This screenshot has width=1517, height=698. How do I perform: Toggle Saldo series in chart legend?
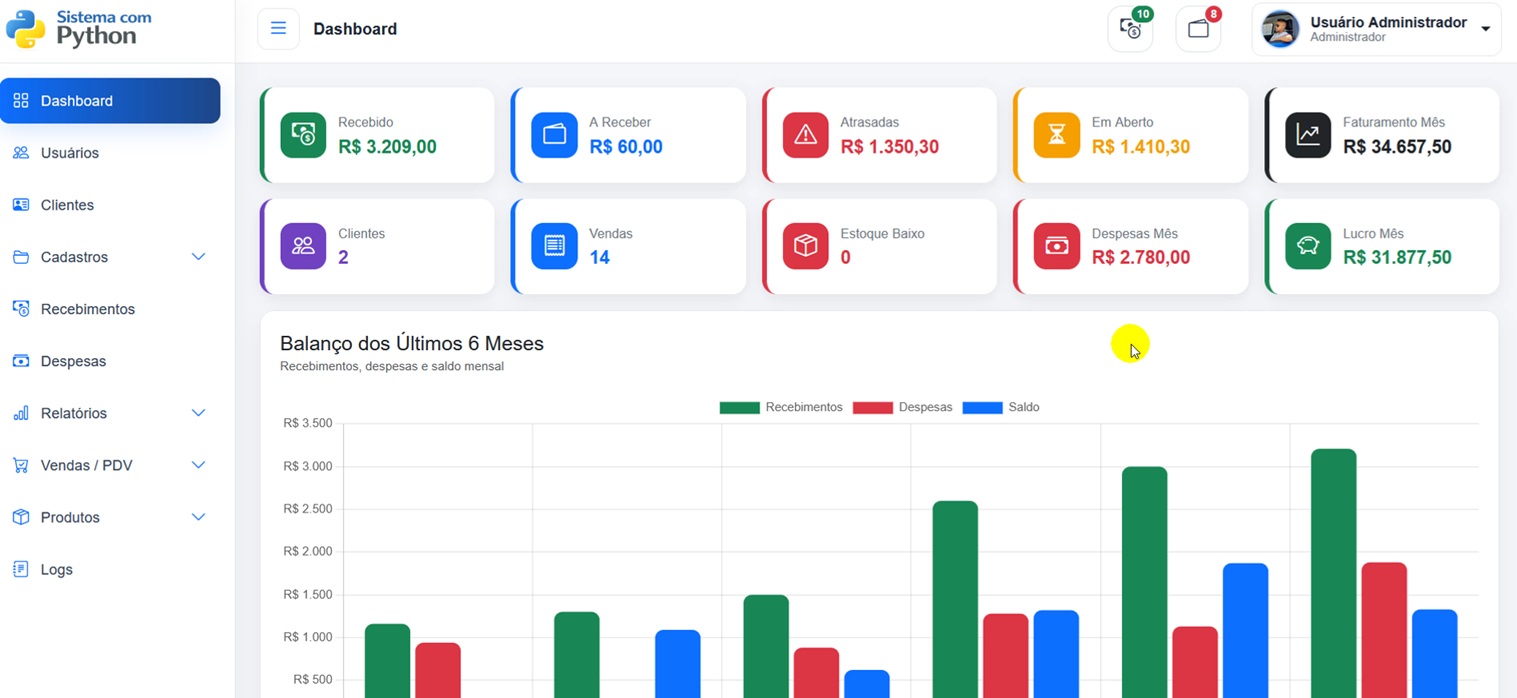[1001, 407]
